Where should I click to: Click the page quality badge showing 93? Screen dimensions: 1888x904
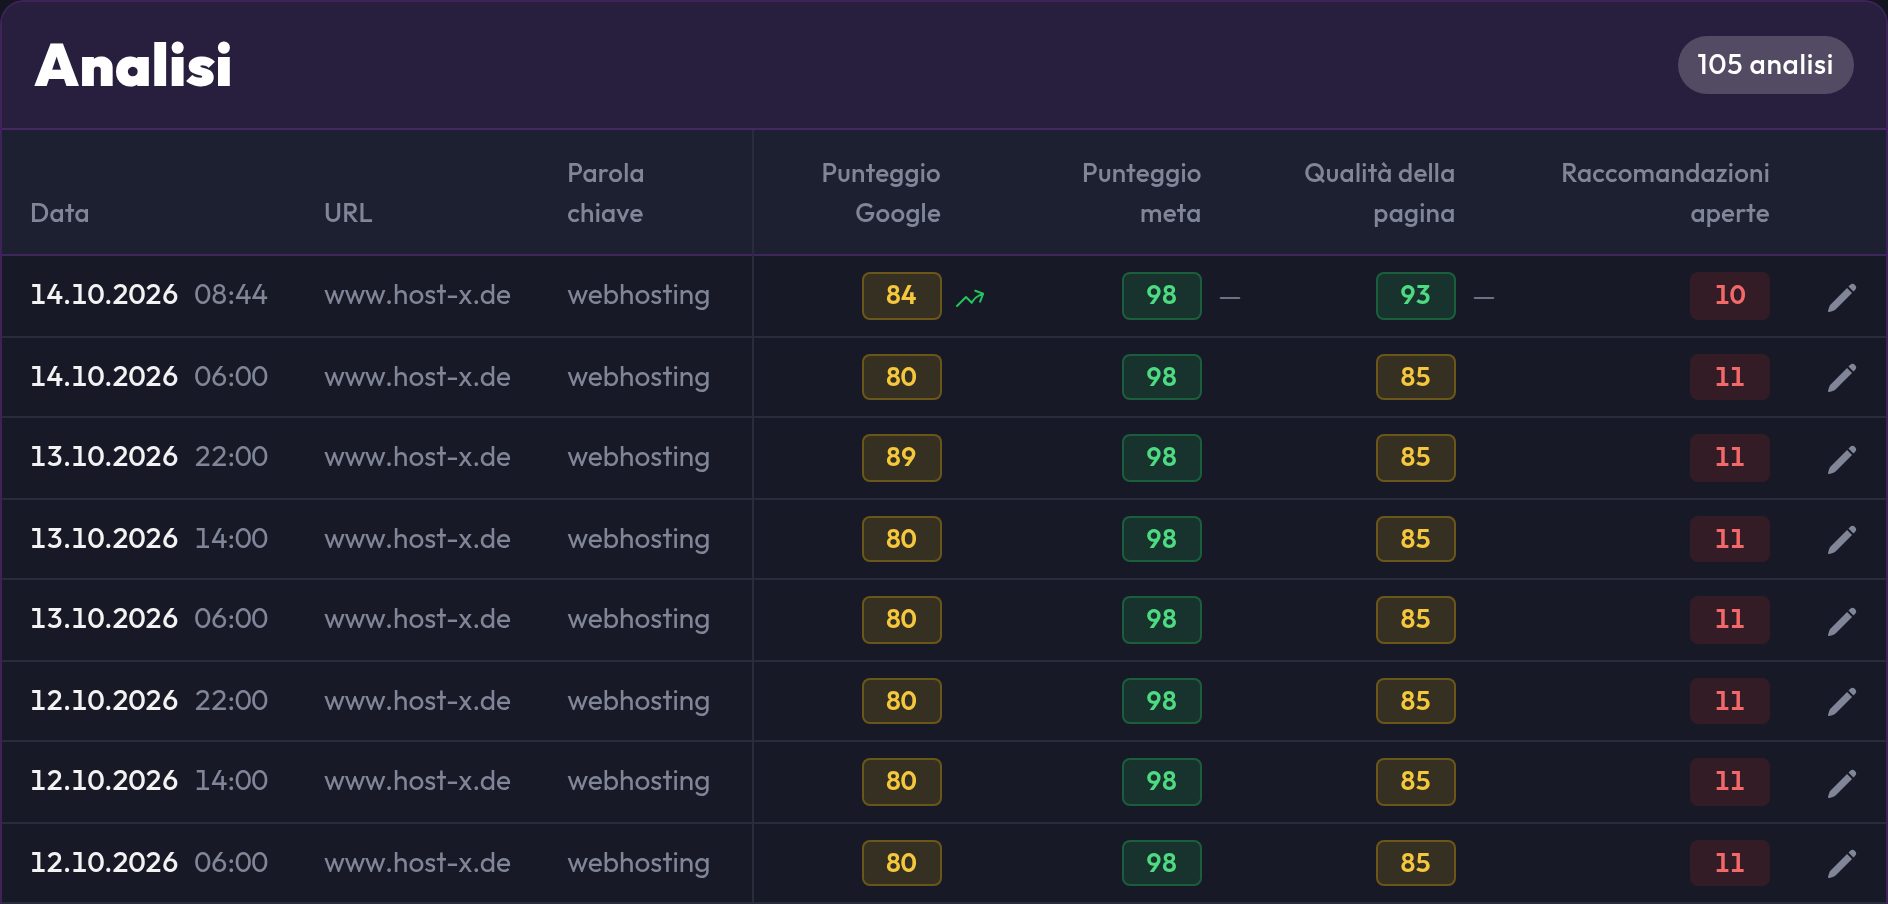[x=1415, y=296]
